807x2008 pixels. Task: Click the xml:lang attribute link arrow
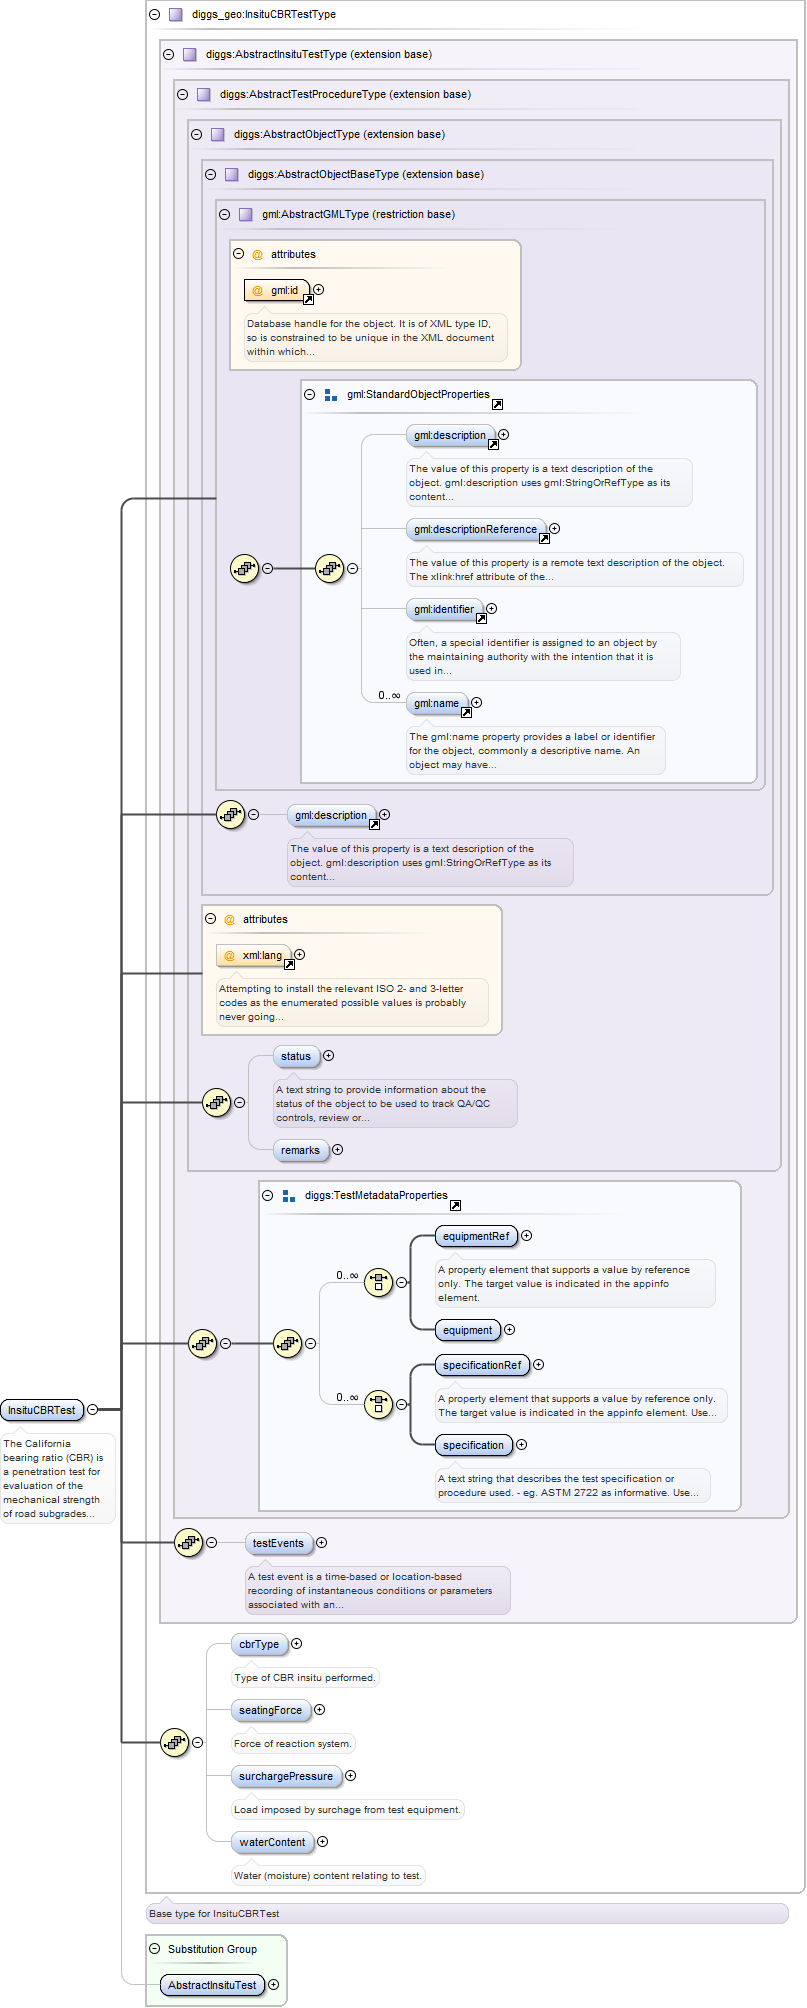(289, 964)
